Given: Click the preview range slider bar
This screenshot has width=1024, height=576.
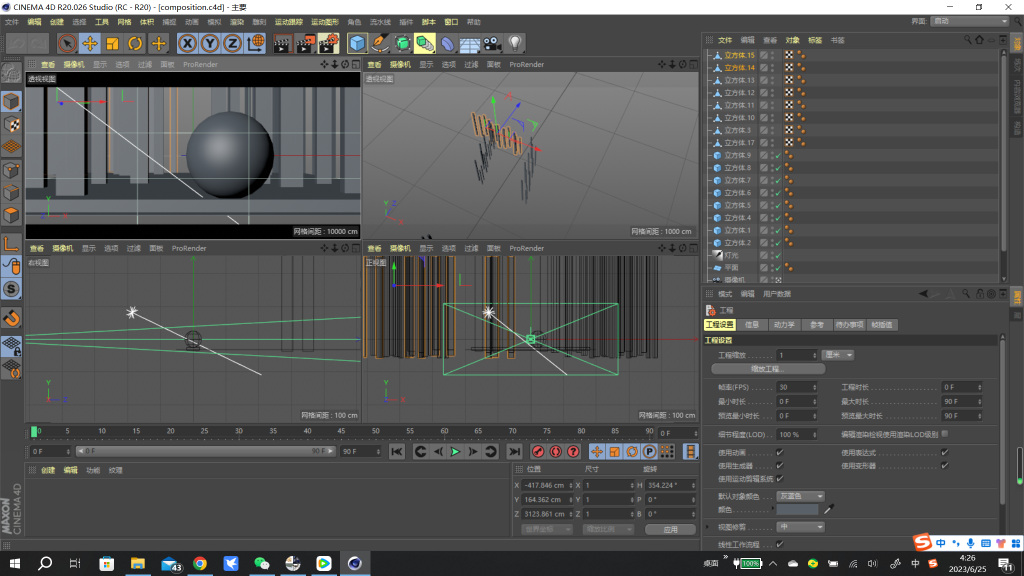Looking at the screenshot, I should coord(206,451).
